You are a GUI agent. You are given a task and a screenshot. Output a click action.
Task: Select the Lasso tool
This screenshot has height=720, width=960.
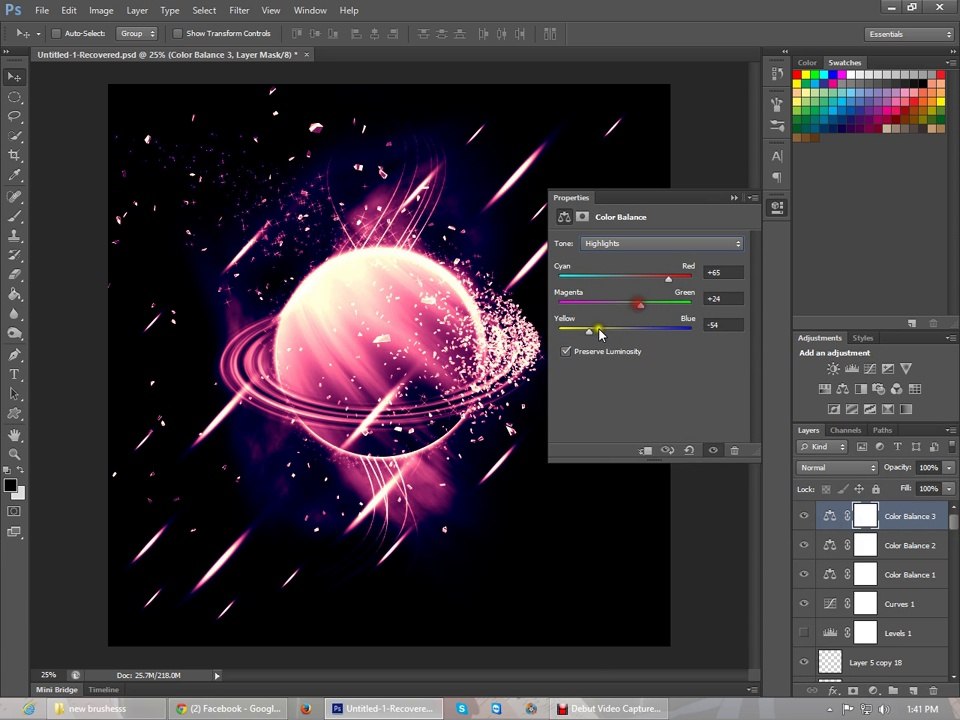(14, 116)
